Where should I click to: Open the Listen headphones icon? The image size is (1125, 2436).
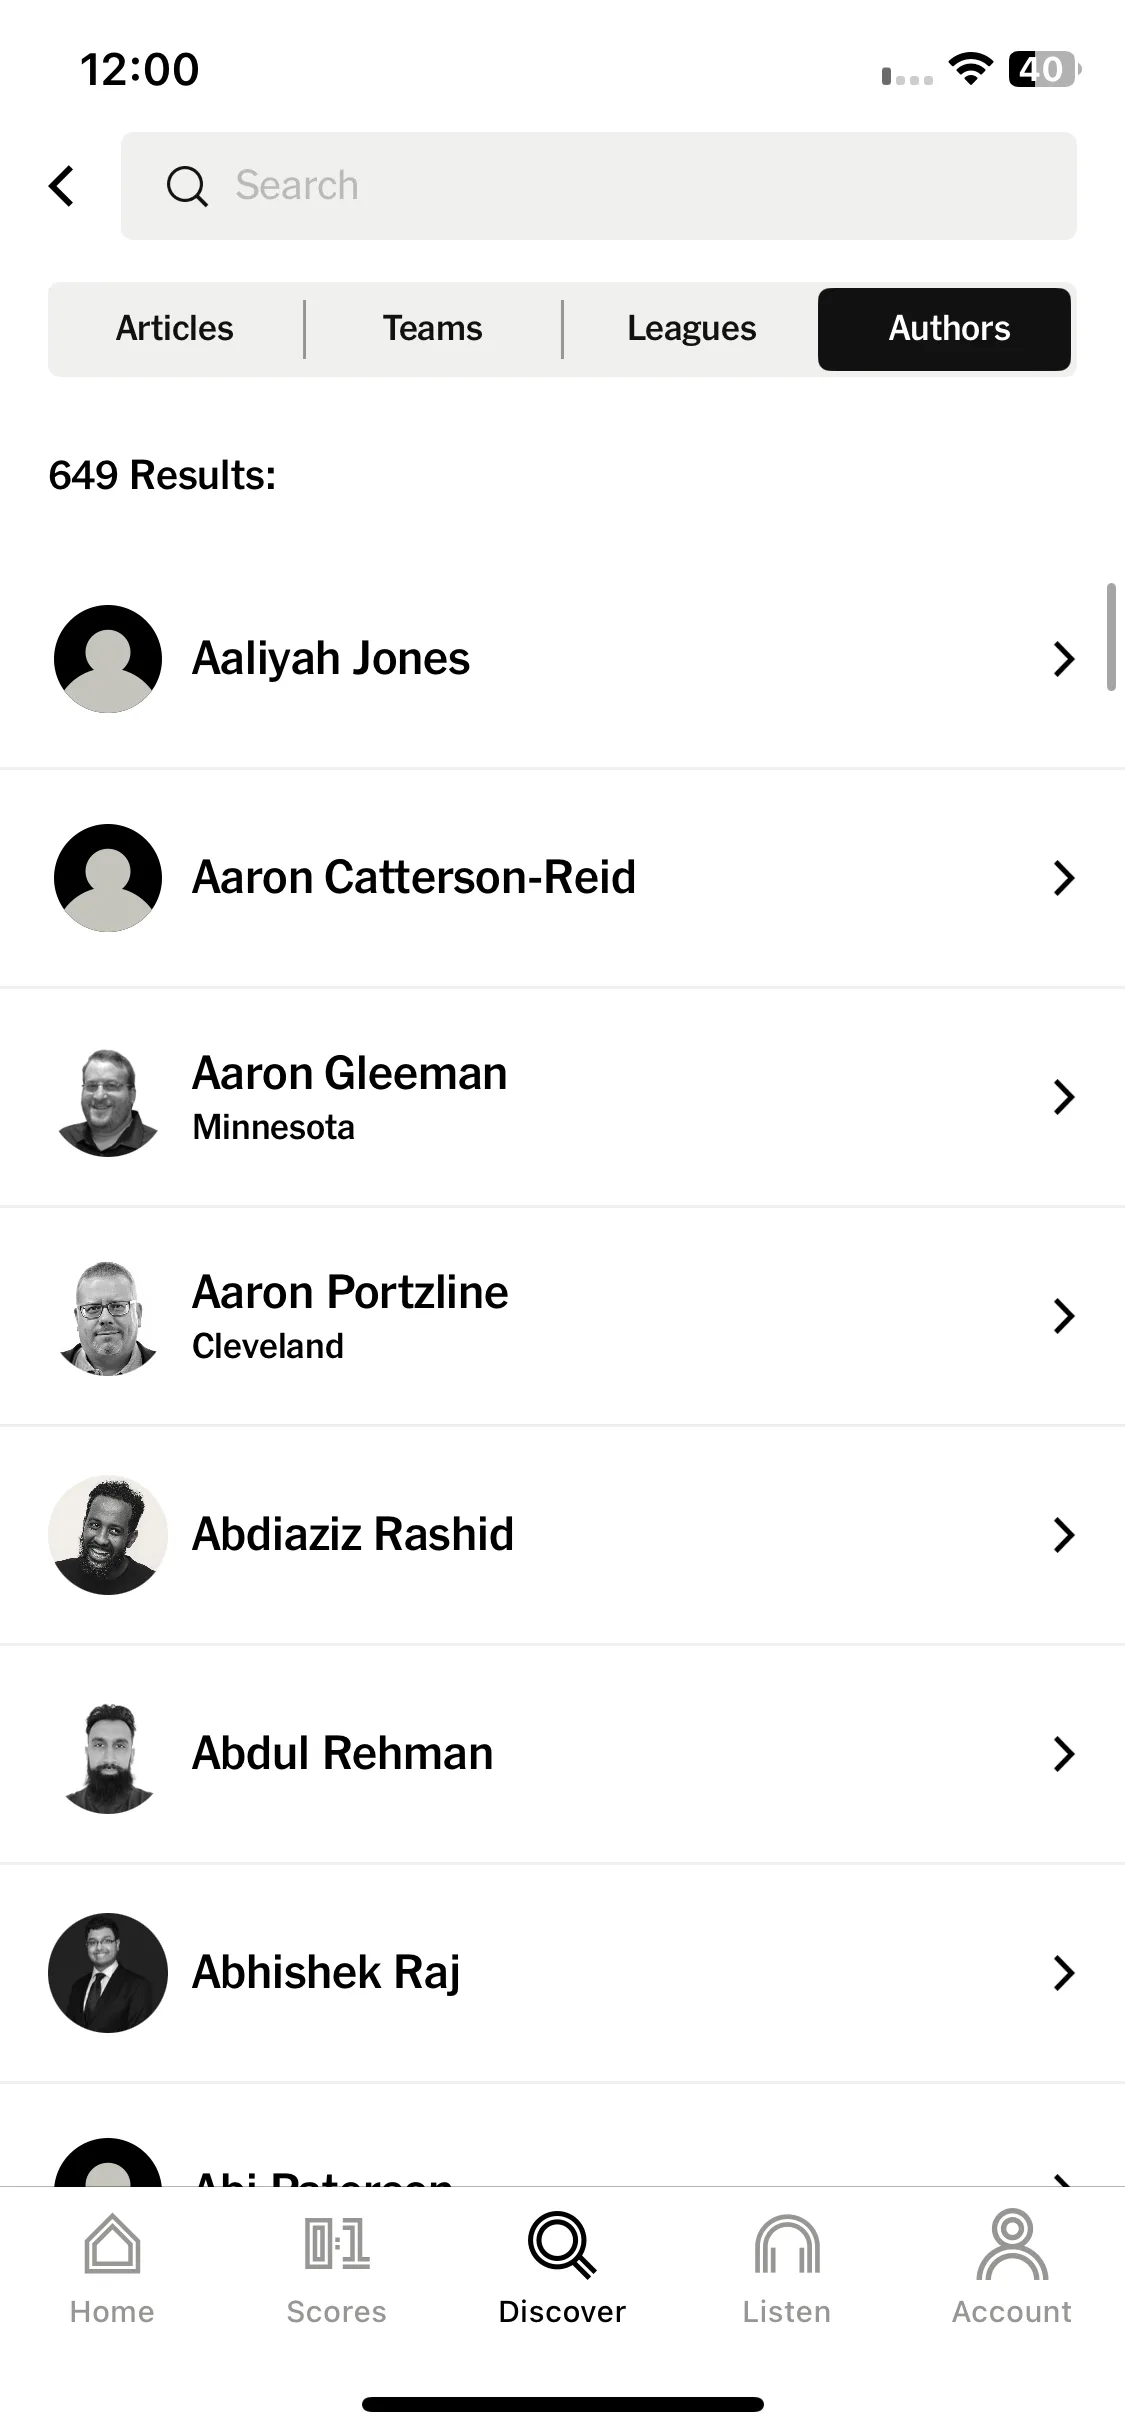tap(787, 2243)
